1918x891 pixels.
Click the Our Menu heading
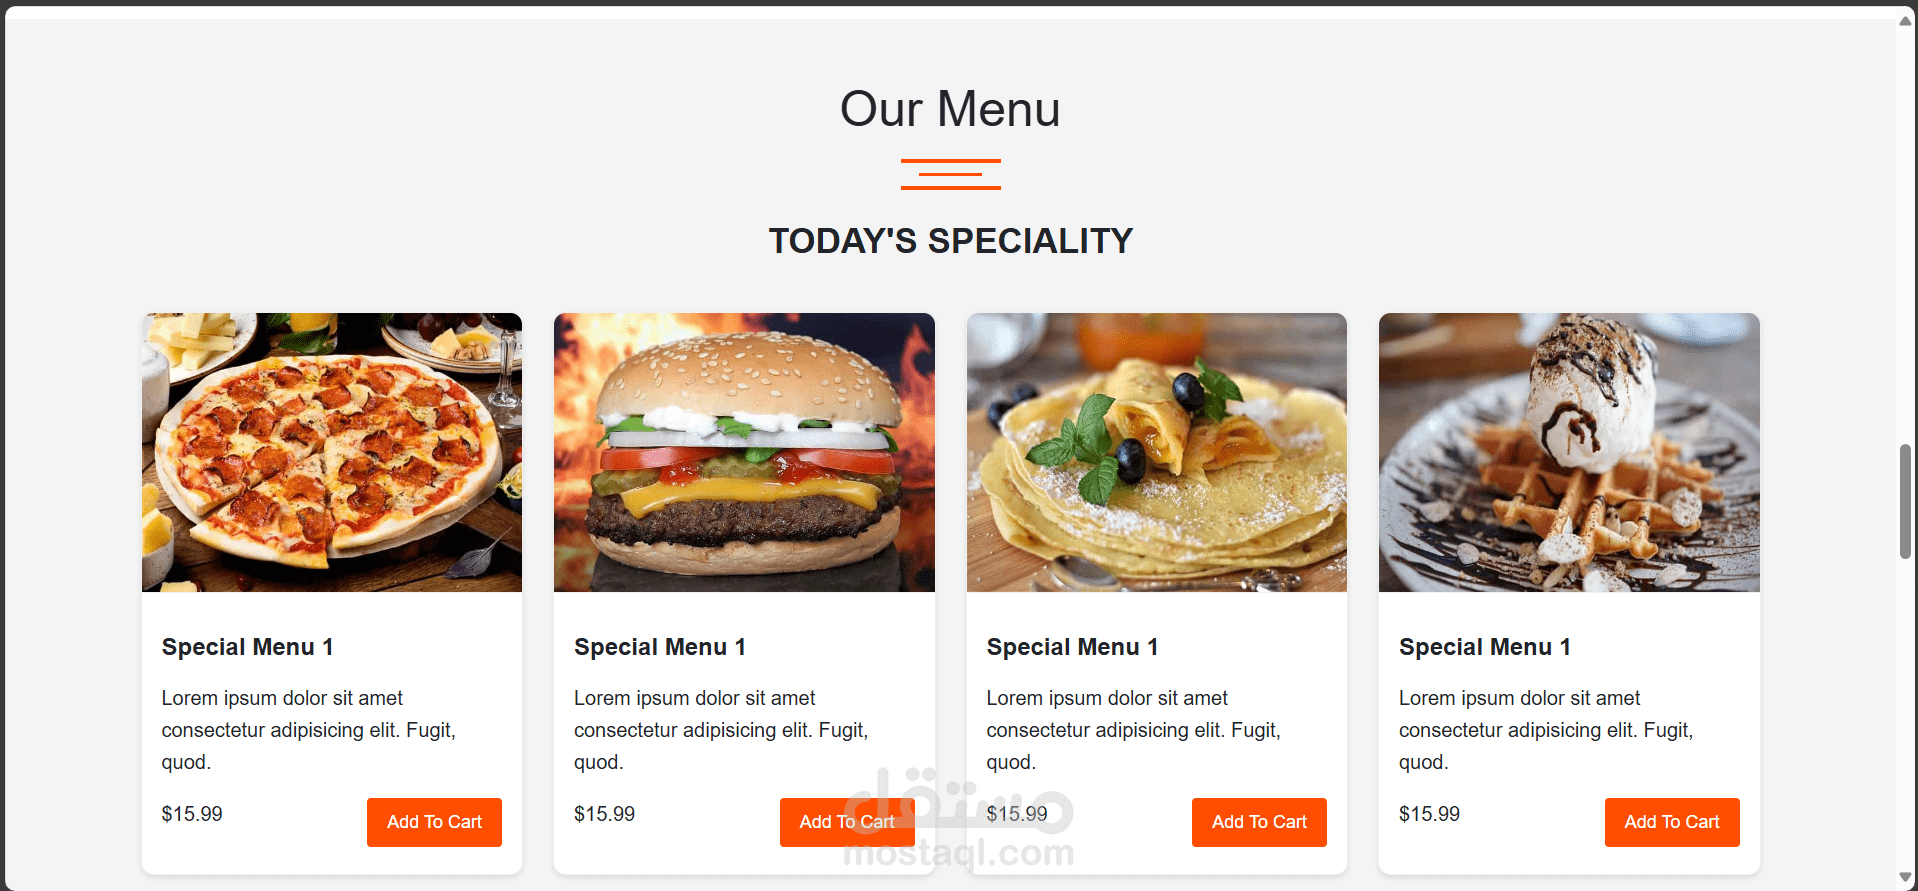click(x=950, y=108)
